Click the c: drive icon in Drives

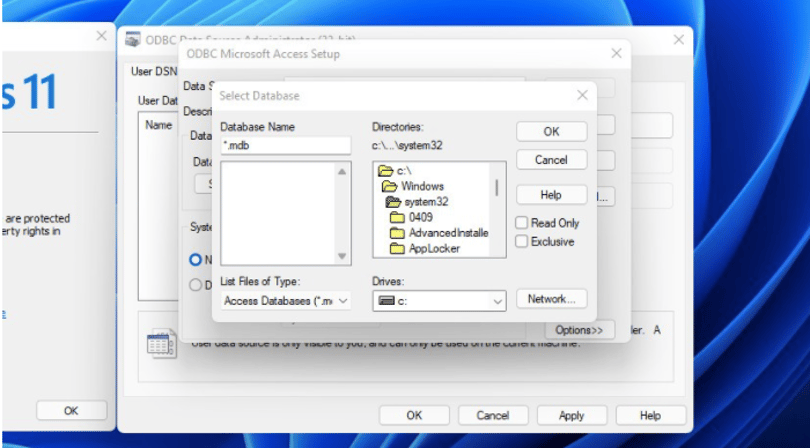(386, 301)
